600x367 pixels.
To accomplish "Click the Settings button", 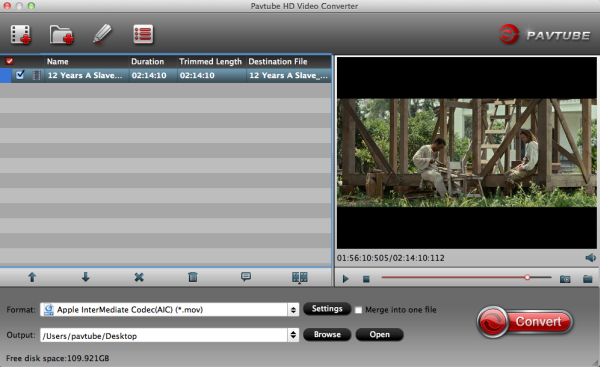I will pyautogui.click(x=327, y=309).
